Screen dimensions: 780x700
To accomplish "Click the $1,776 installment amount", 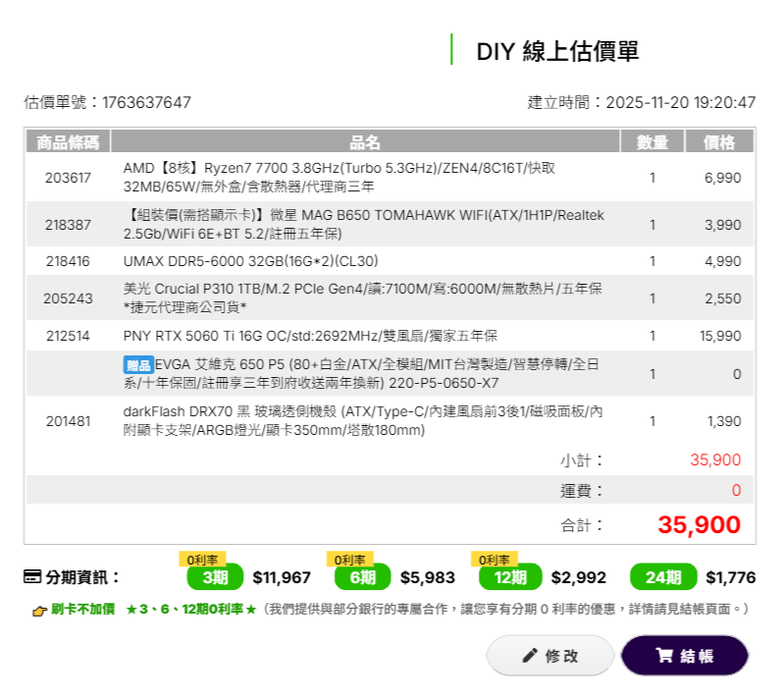I will click(731, 578).
